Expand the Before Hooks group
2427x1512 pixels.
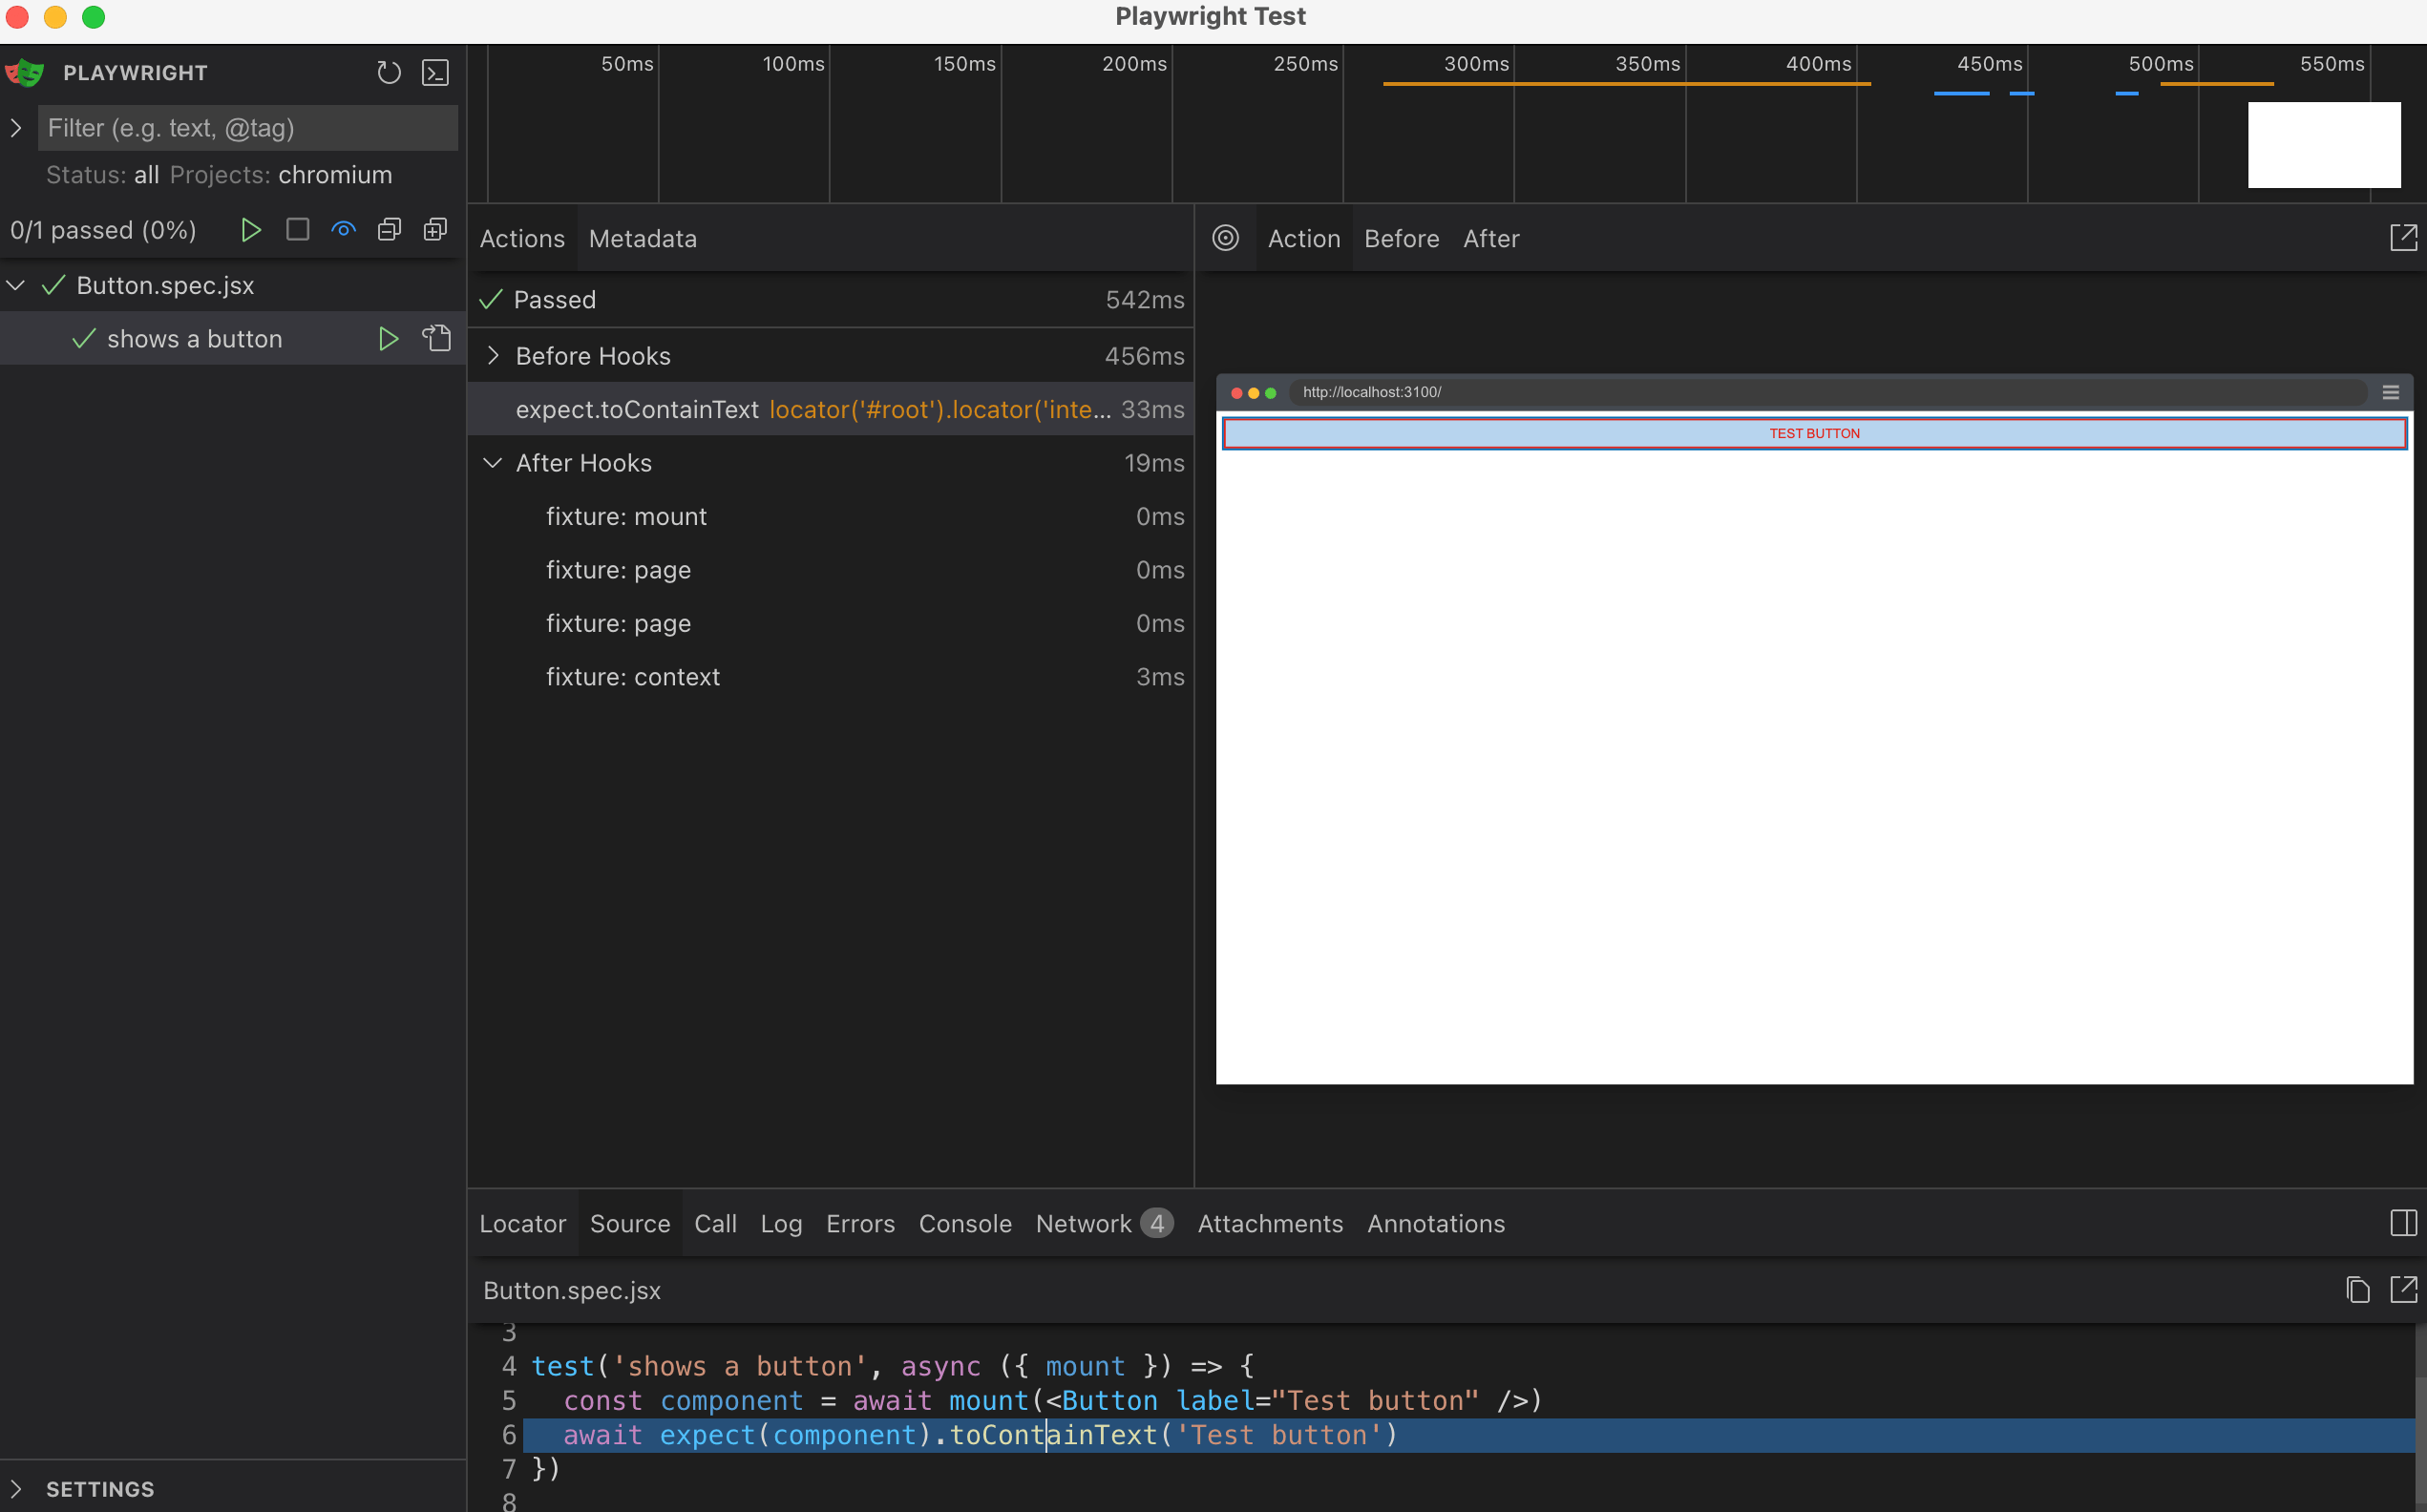coord(492,356)
